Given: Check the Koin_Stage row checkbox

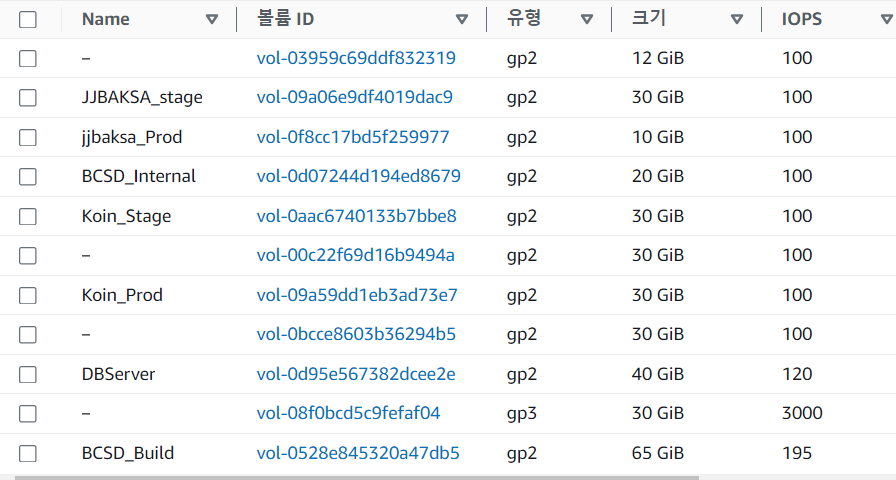Looking at the screenshot, I should click(x=27, y=217).
